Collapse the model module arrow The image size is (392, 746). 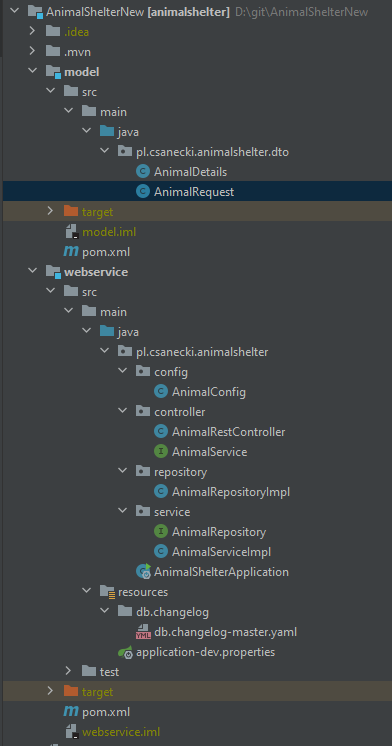point(32,71)
